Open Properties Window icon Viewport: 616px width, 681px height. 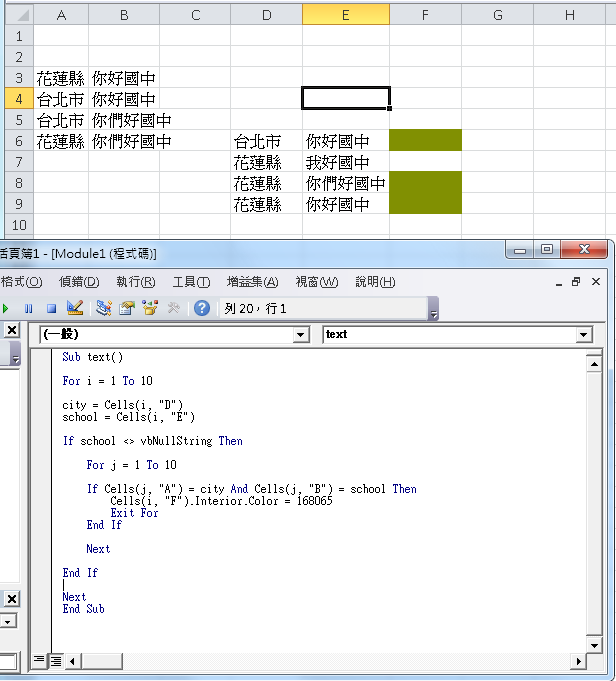(127, 308)
